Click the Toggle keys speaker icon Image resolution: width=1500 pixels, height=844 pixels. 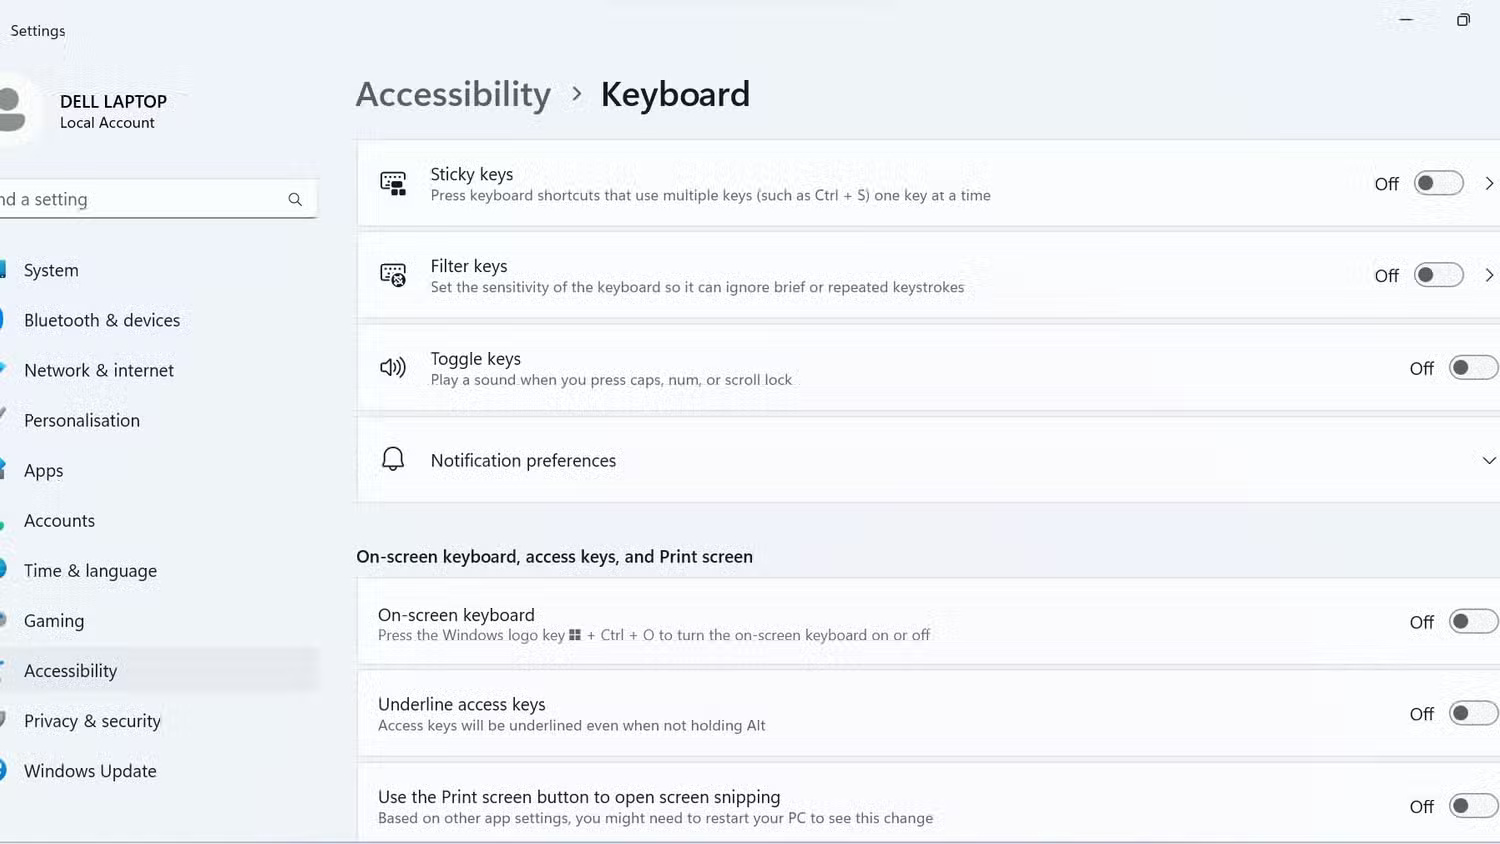coord(393,367)
